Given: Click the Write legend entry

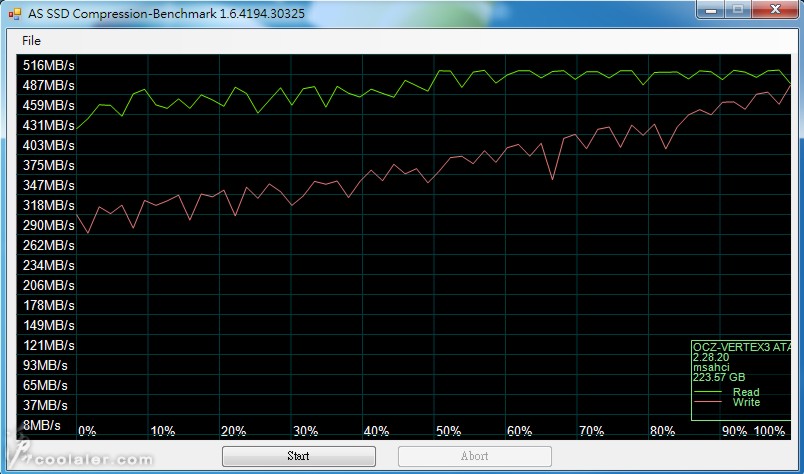Looking at the screenshot, I should (x=746, y=402).
